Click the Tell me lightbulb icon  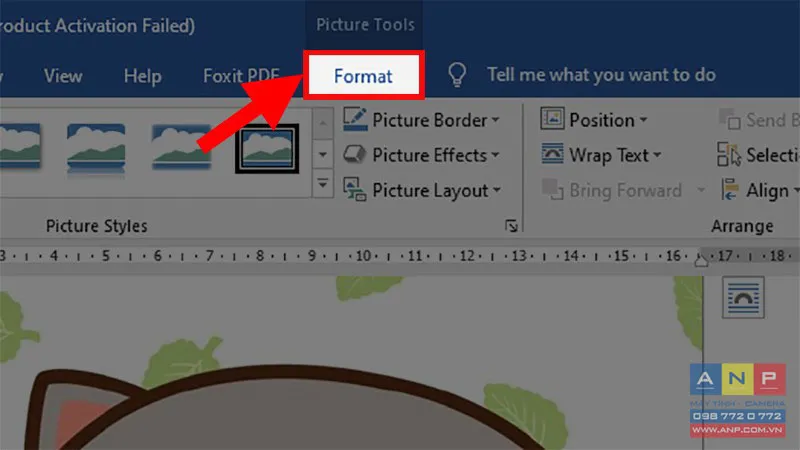click(x=457, y=75)
